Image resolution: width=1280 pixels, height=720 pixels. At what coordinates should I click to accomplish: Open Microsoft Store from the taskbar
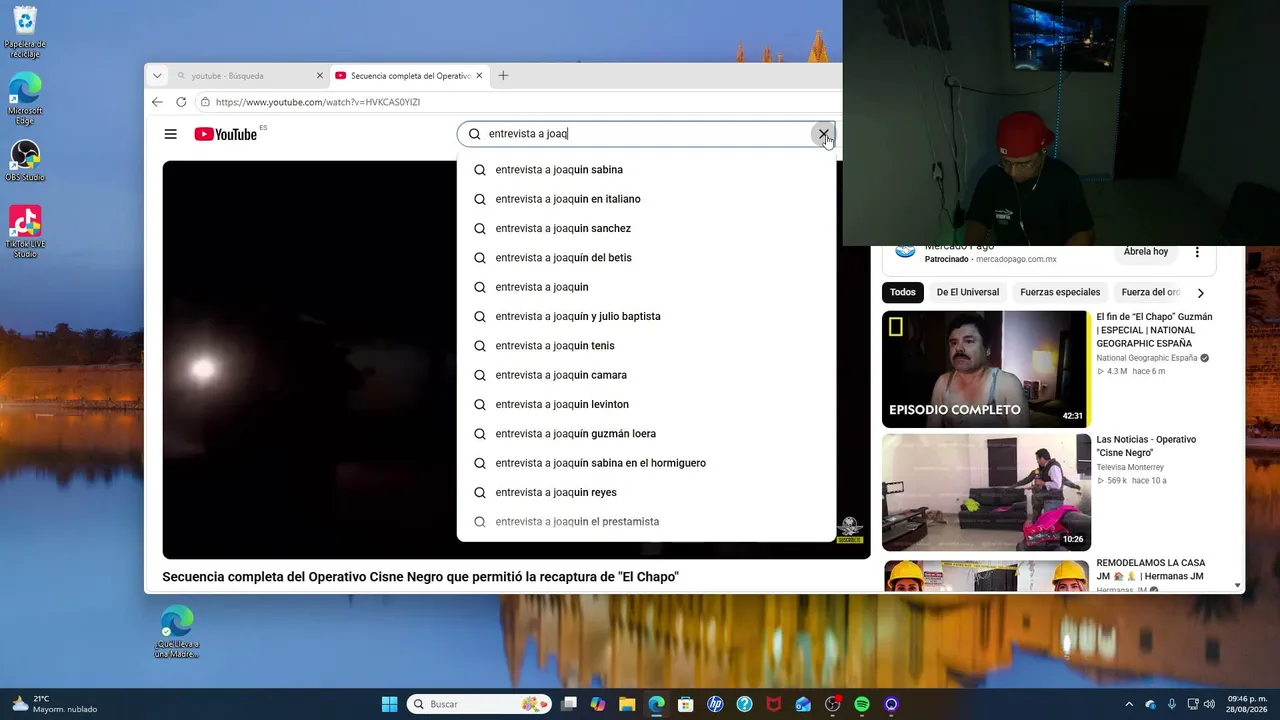click(685, 704)
